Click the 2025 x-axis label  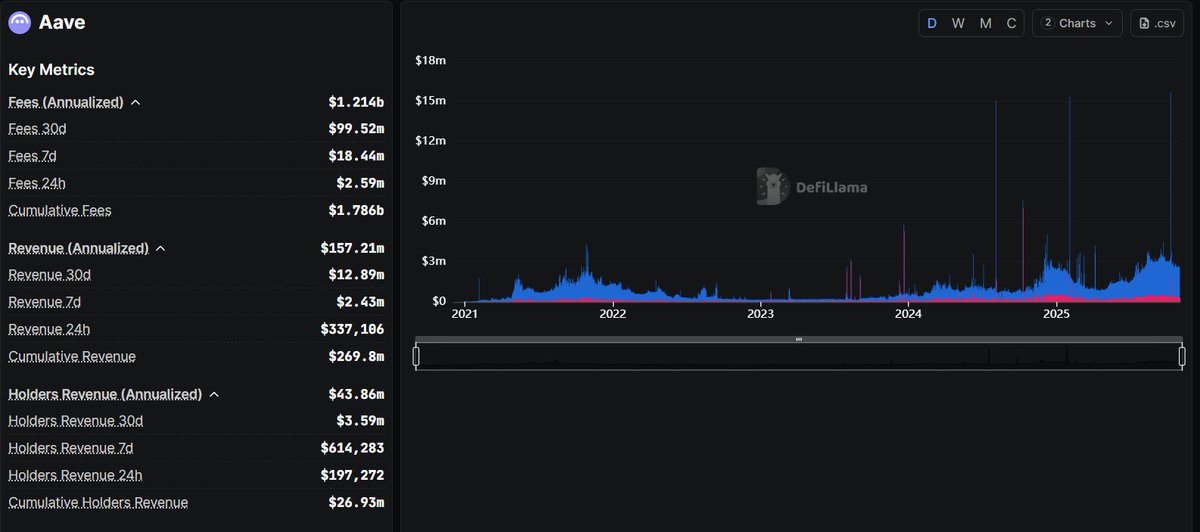click(x=1057, y=314)
